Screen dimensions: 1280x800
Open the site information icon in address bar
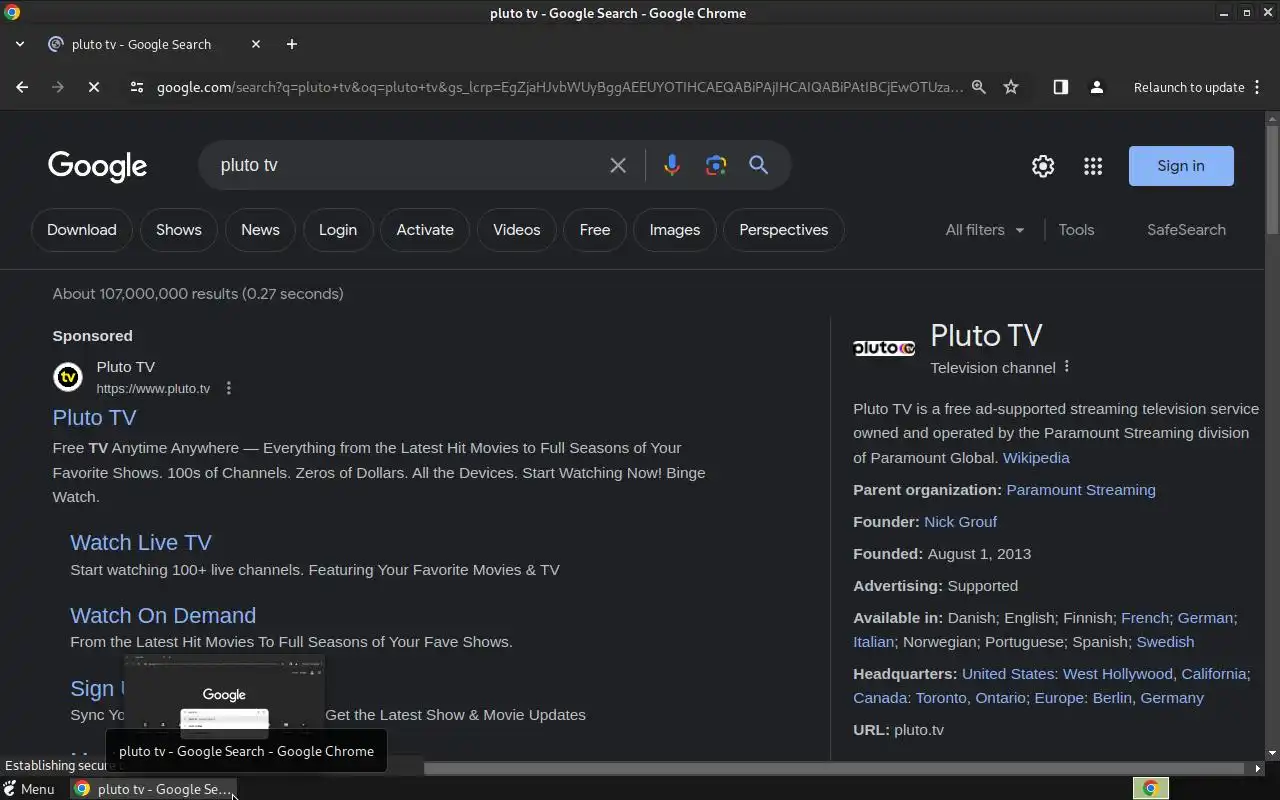coord(137,87)
